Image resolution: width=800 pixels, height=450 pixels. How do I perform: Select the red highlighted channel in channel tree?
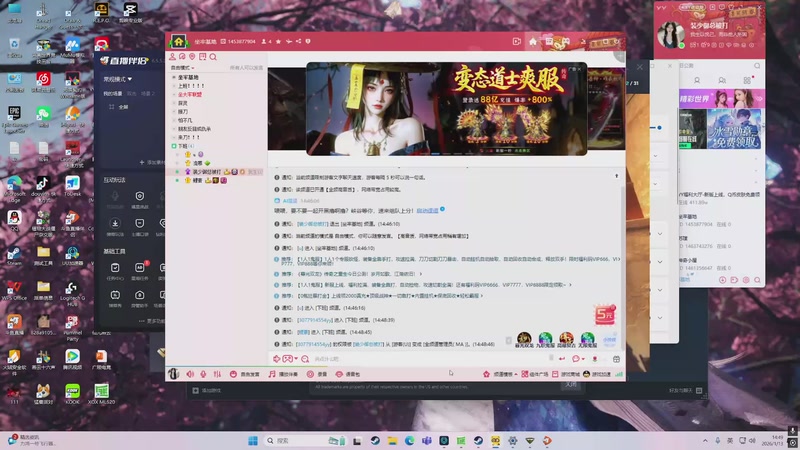tap(190, 94)
